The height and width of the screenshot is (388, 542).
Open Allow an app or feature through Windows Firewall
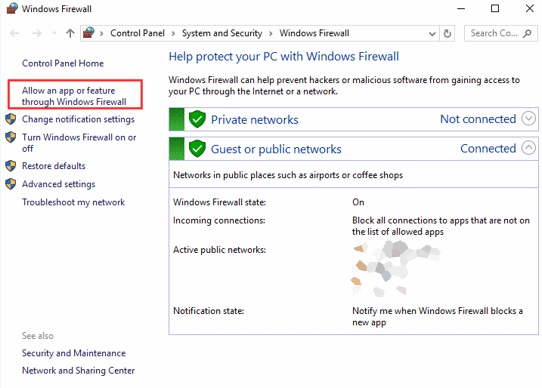74,96
